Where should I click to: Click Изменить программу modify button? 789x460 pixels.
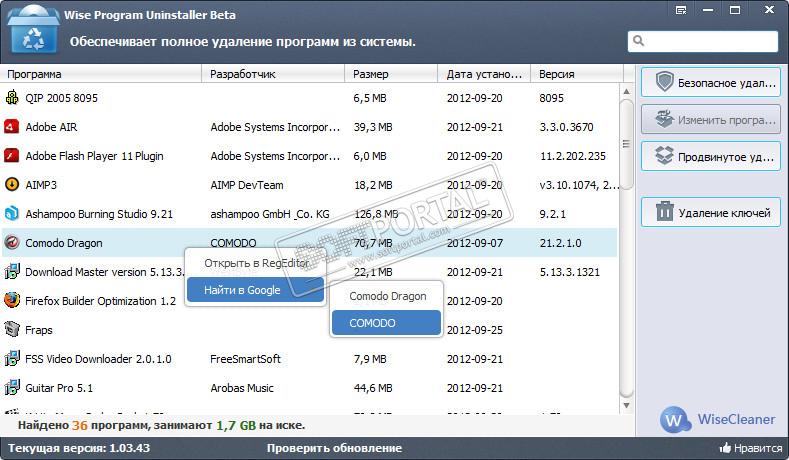(711, 120)
